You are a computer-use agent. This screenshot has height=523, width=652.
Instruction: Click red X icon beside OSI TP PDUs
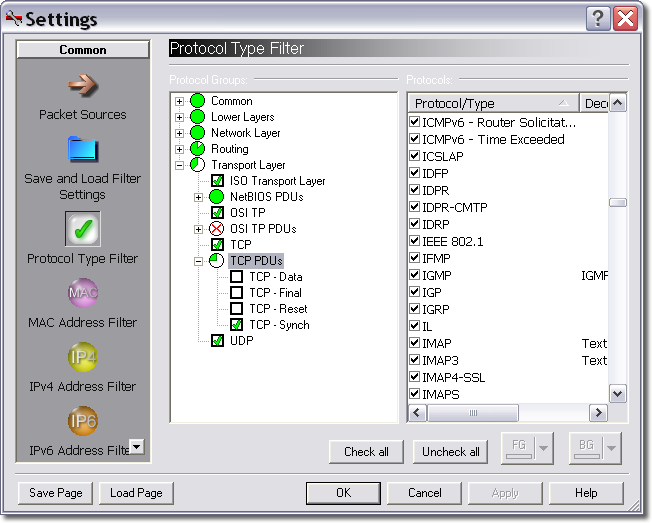[216, 229]
